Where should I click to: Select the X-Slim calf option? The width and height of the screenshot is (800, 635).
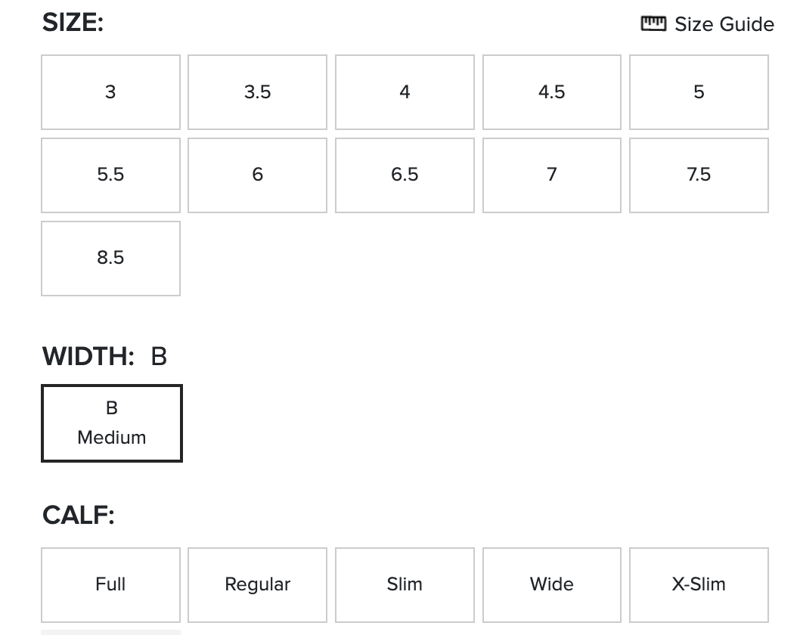pos(698,585)
